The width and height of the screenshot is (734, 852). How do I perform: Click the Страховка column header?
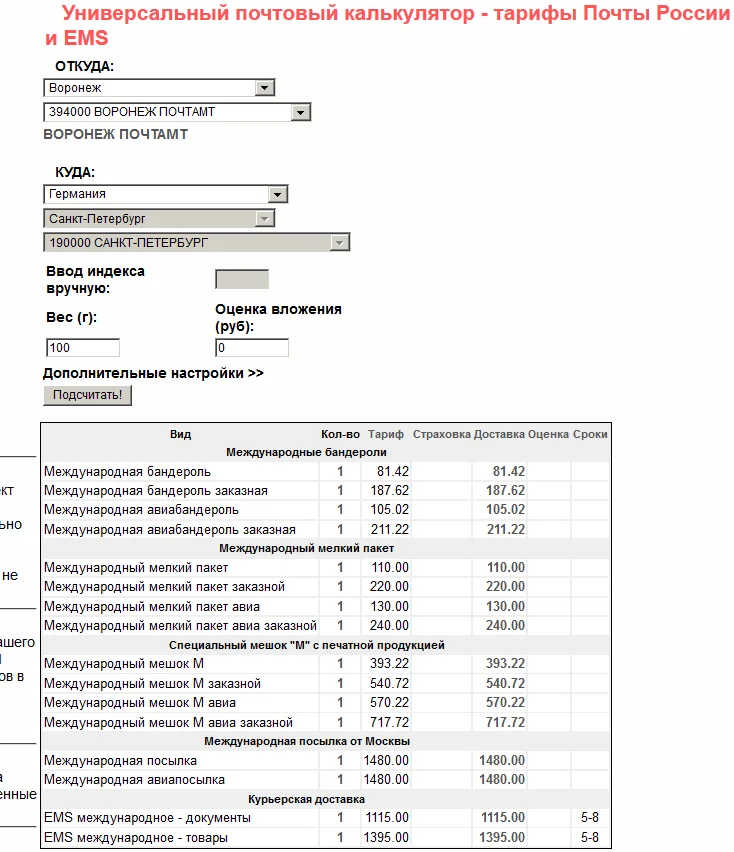(441, 434)
